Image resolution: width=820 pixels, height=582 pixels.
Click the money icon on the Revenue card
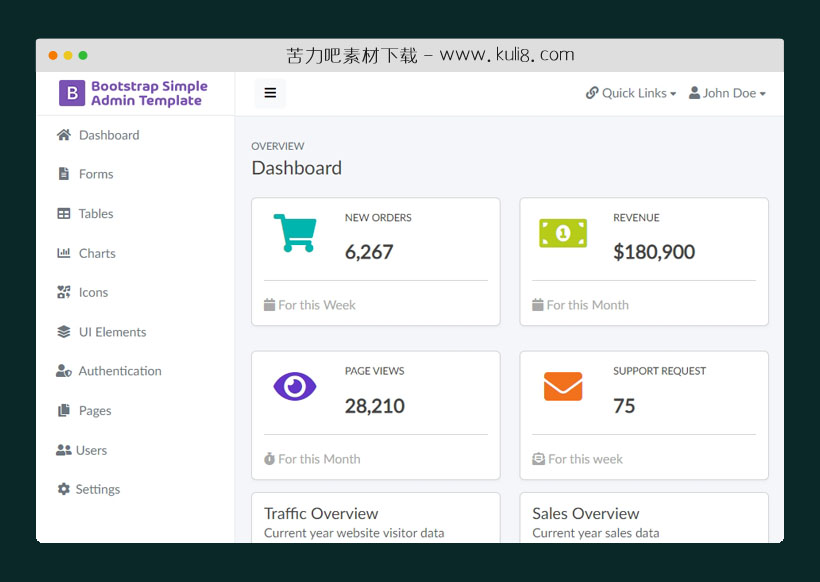click(x=563, y=232)
